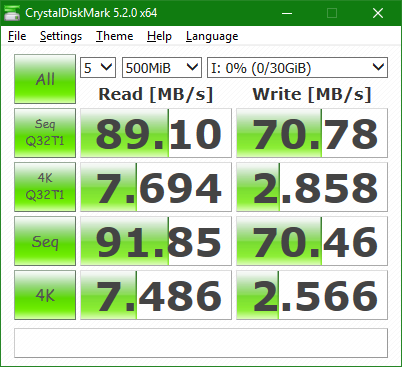The width and height of the screenshot is (402, 367).
Task: Open the Theme menu
Action: [114, 36]
